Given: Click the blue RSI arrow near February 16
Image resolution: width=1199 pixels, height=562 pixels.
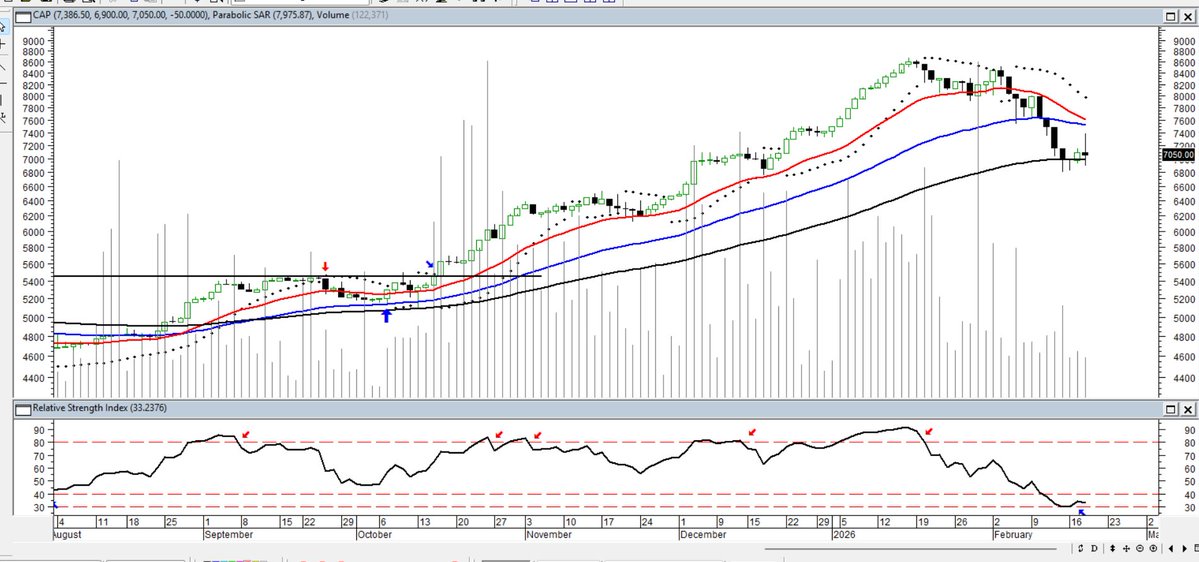Looking at the screenshot, I should point(1081,513).
